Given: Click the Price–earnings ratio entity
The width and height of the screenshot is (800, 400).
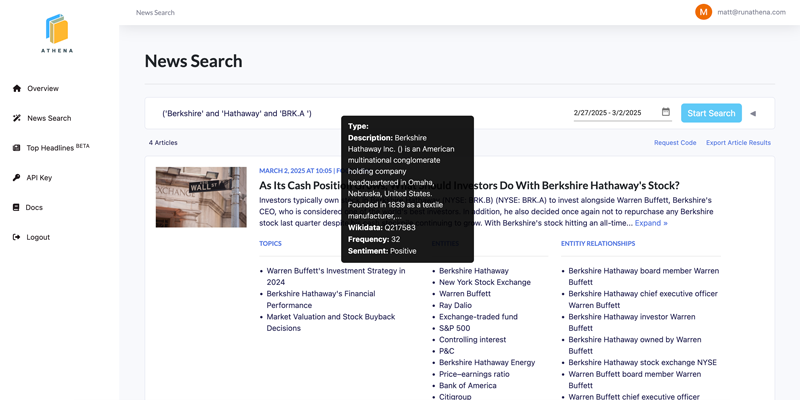Looking at the screenshot, I should 474,374.
